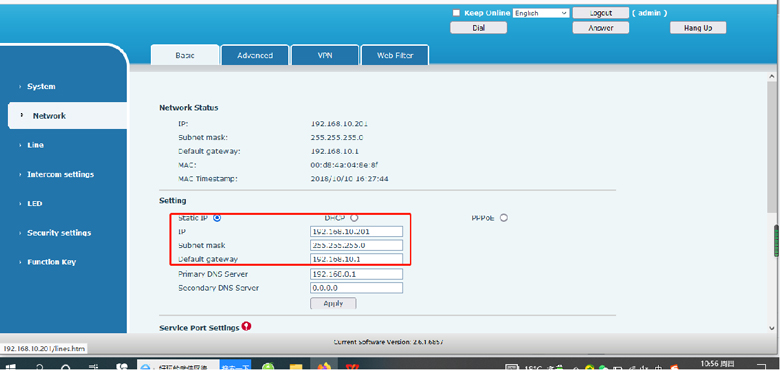Expand the Intercom settings sidebar item
780x370 pixels.
click(60, 175)
